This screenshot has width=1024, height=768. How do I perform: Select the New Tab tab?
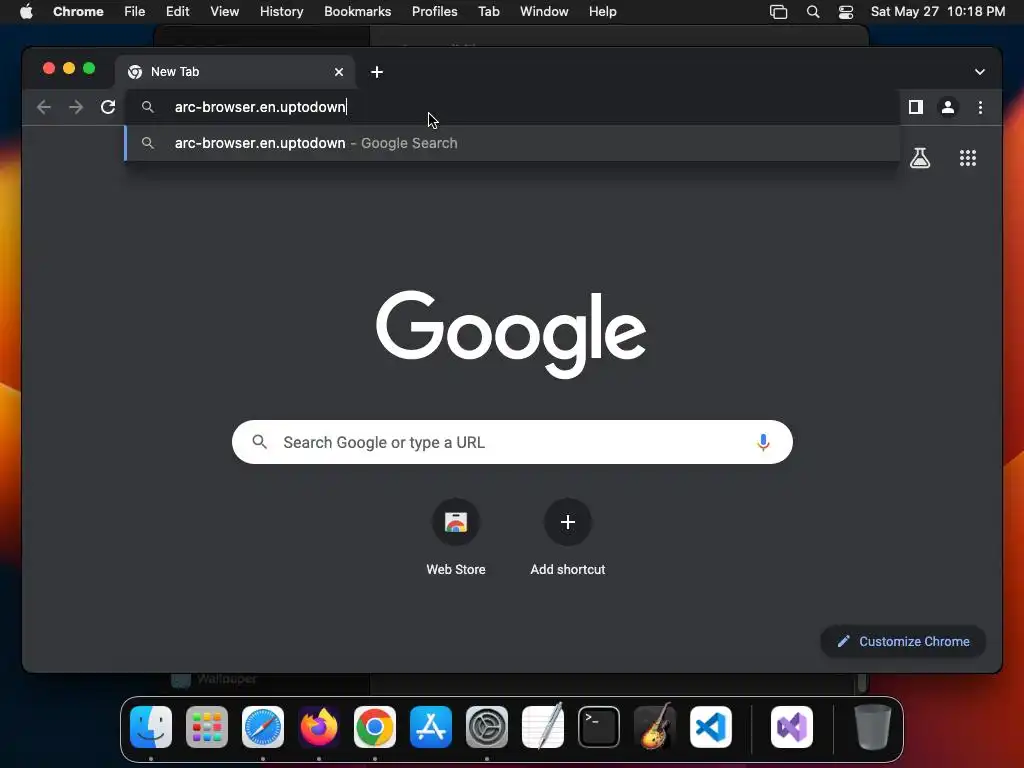point(235,72)
